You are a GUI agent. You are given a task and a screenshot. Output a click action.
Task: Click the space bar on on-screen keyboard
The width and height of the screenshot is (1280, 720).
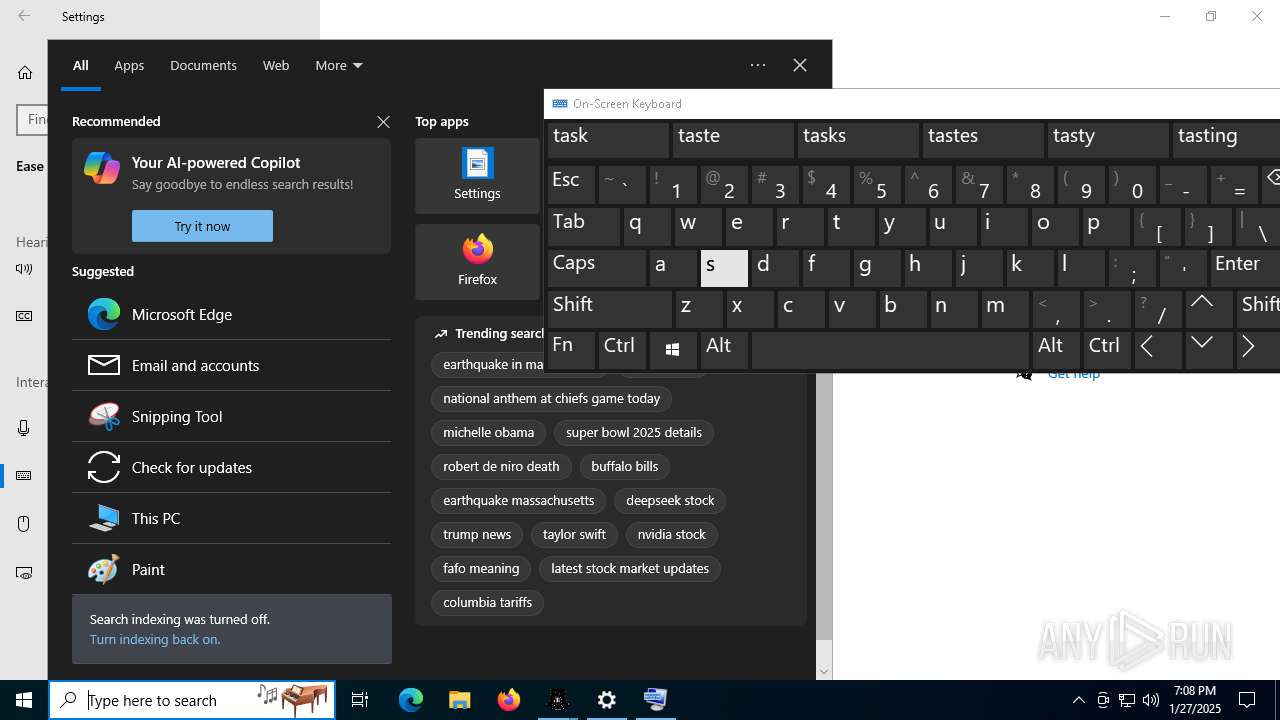[890, 351]
